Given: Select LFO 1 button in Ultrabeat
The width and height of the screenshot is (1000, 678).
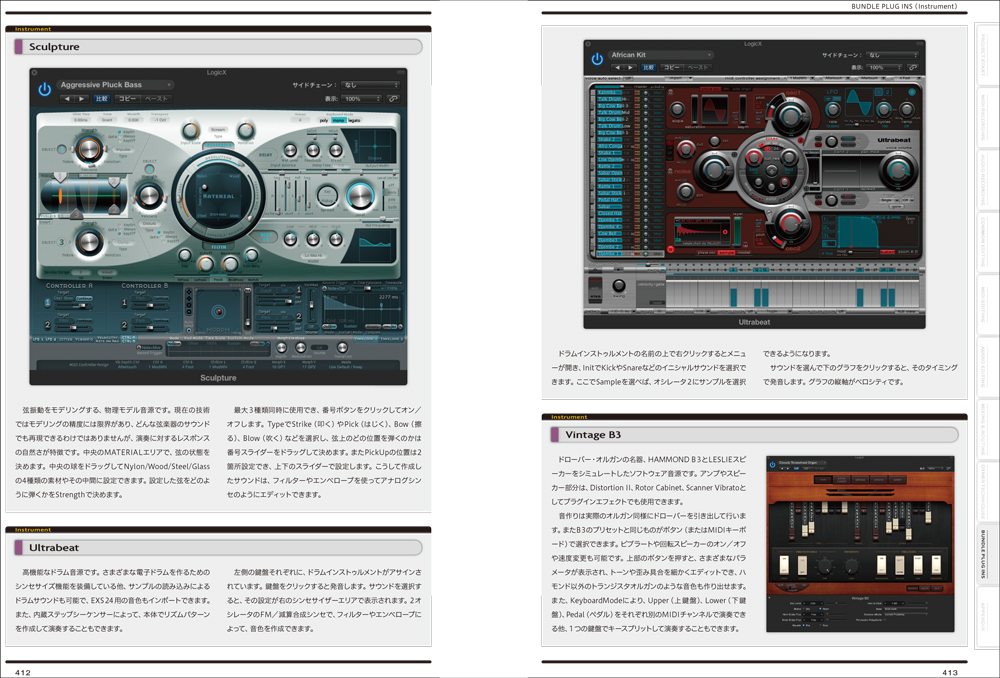Looking at the screenshot, I should (x=879, y=92).
